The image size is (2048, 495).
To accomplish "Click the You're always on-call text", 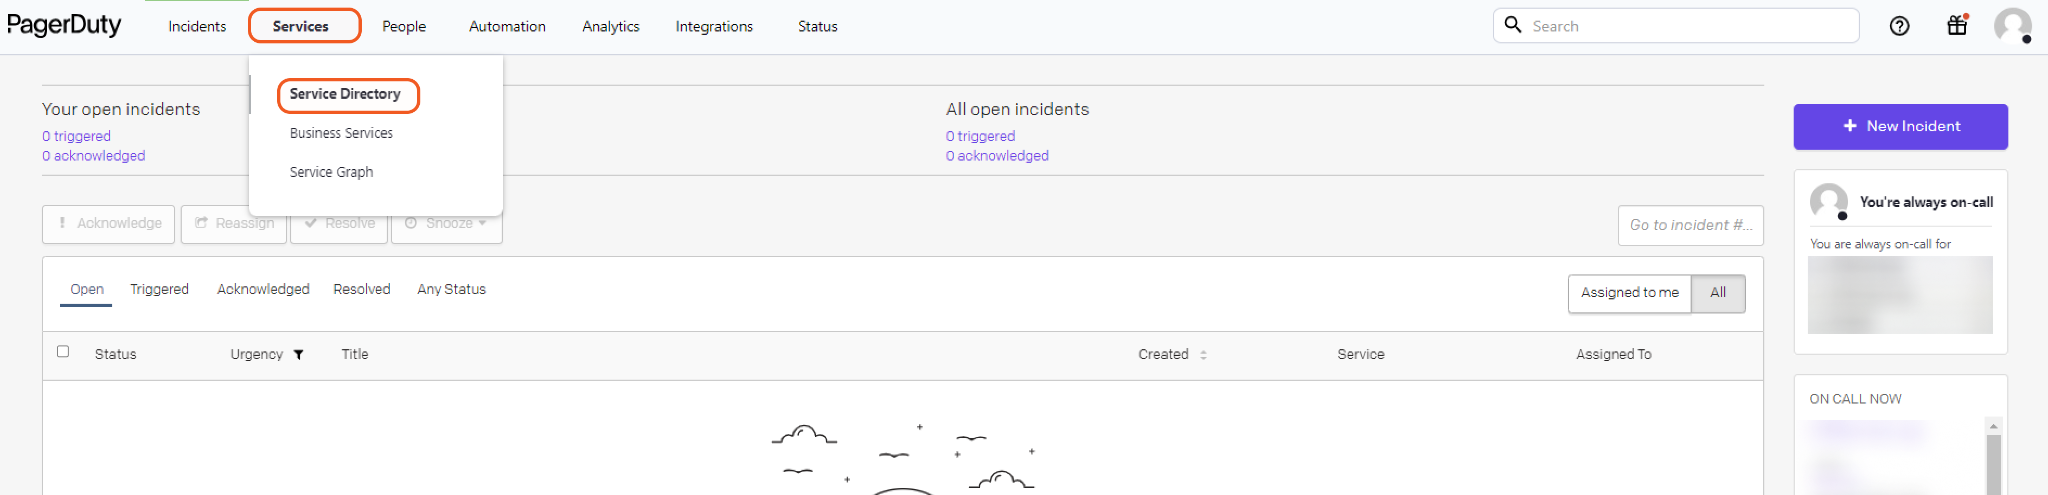I will tap(1926, 202).
